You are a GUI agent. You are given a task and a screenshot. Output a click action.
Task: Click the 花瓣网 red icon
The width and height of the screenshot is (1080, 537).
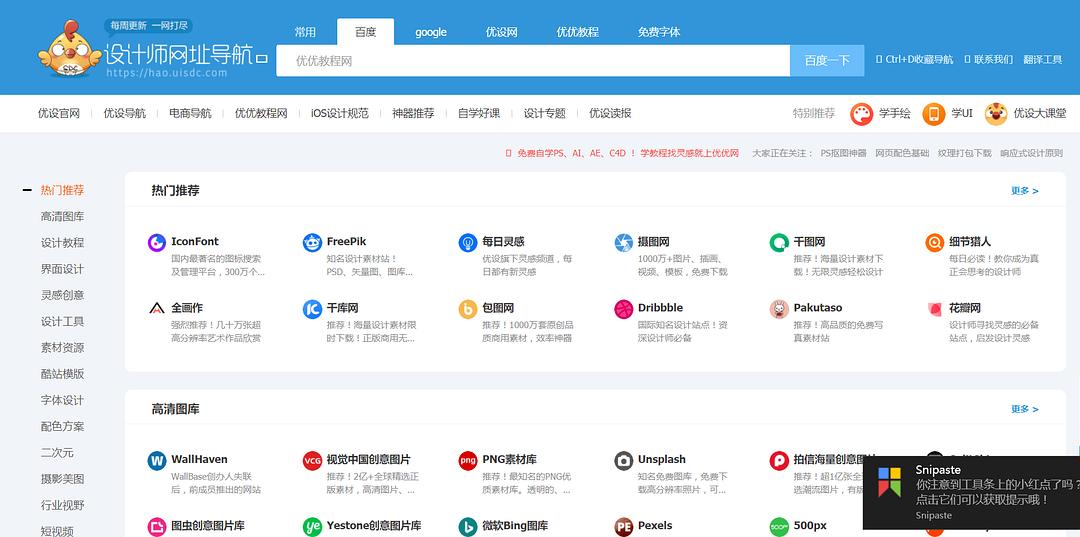point(935,308)
